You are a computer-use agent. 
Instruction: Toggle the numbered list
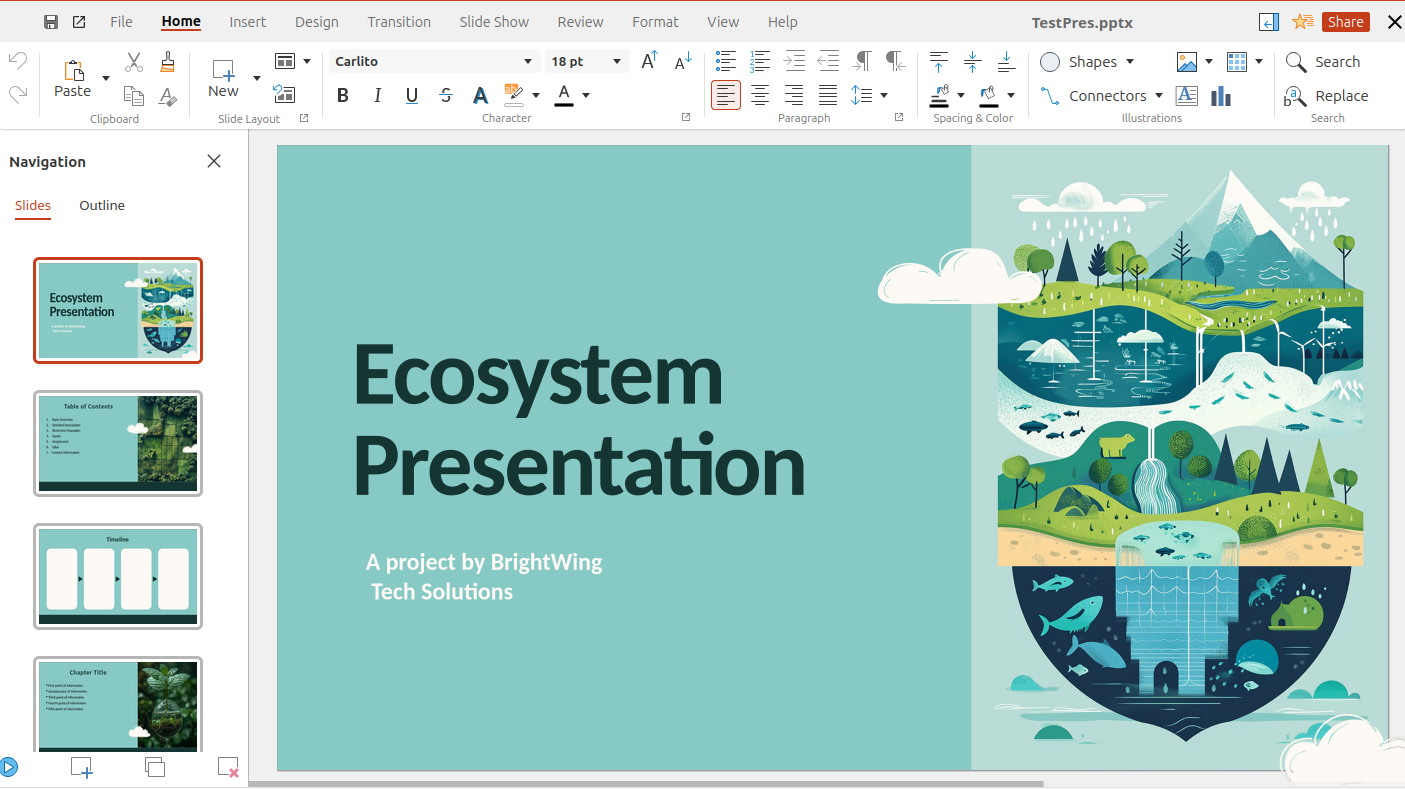pos(760,61)
